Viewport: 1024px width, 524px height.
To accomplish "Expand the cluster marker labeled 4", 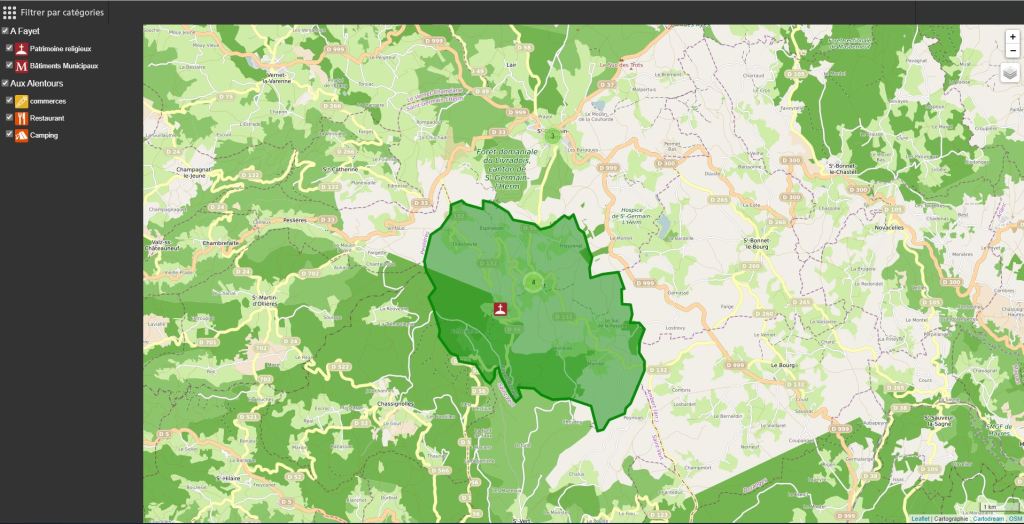I will point(534,283).
